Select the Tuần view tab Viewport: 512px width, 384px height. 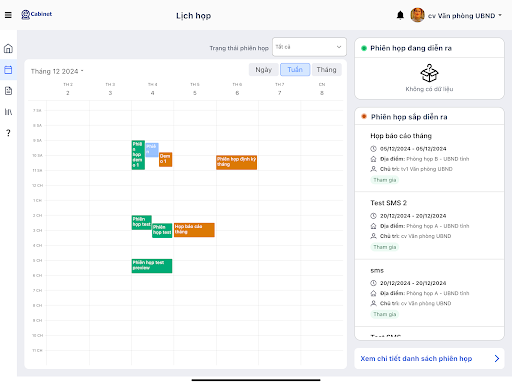(295, 70)
